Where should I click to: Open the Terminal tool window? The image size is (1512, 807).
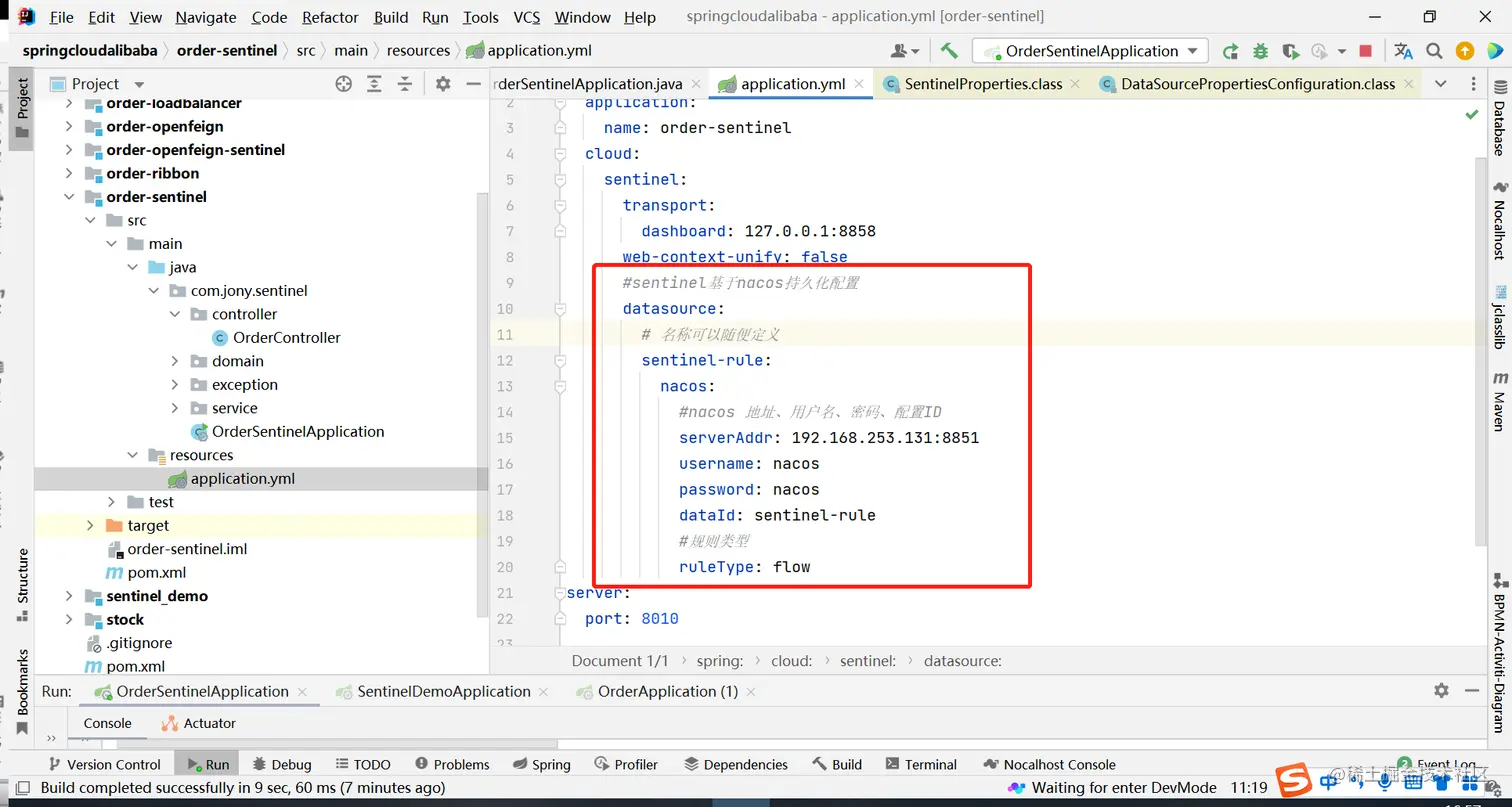[920, 764]
